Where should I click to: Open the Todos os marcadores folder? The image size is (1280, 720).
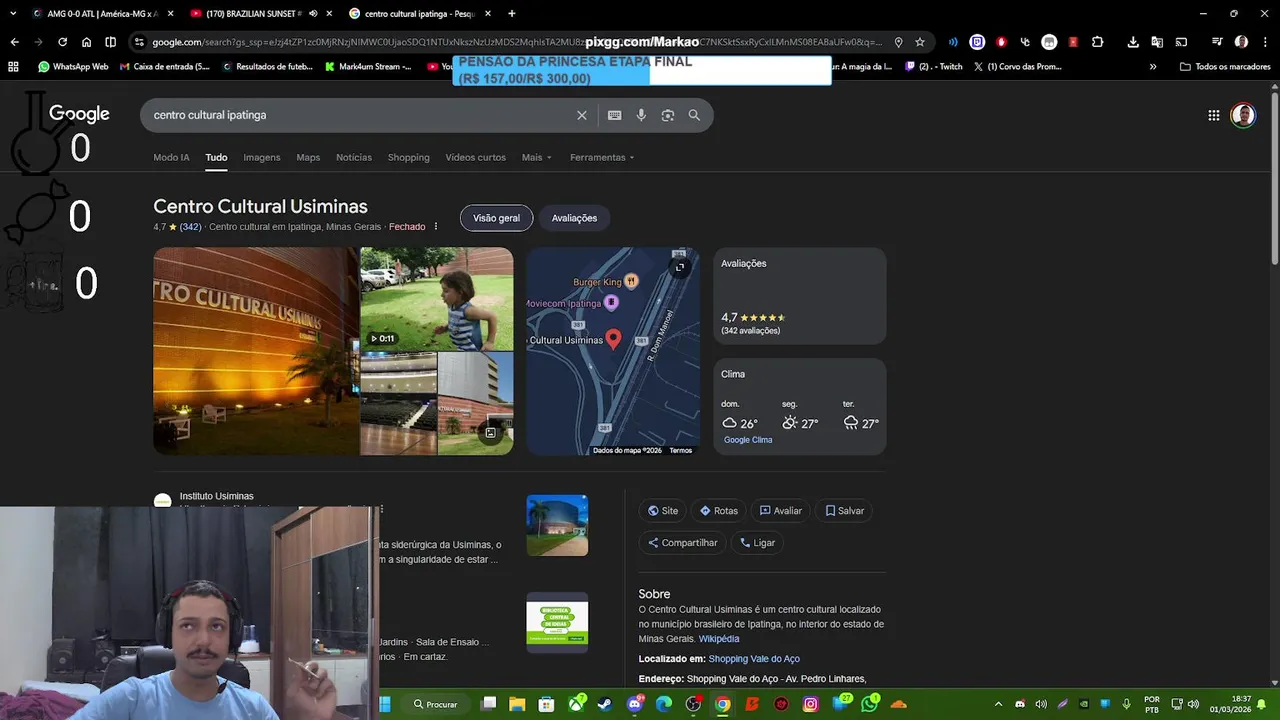[x=1225, y=67]
